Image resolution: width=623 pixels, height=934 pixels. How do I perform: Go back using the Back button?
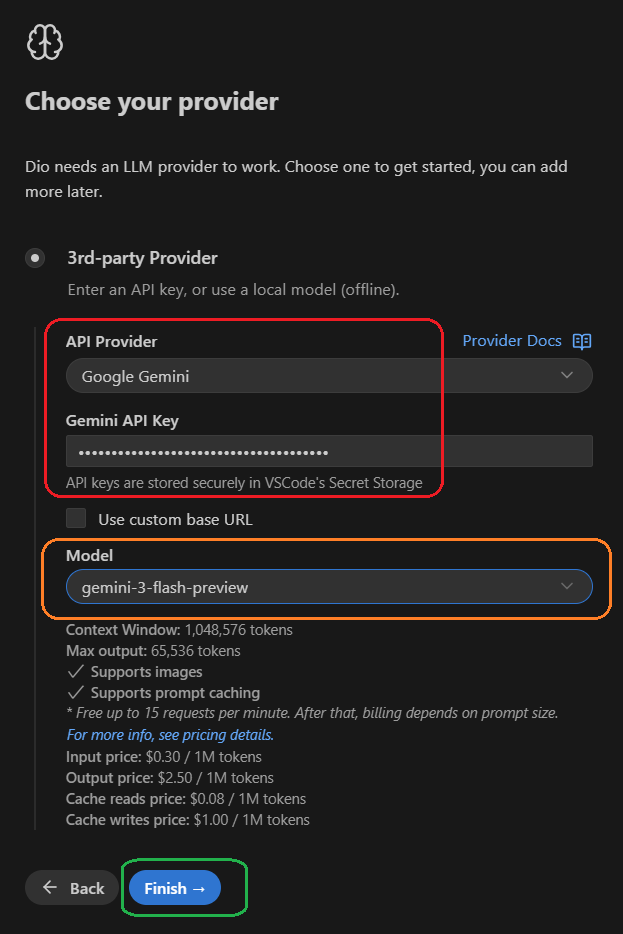[71, 888]
